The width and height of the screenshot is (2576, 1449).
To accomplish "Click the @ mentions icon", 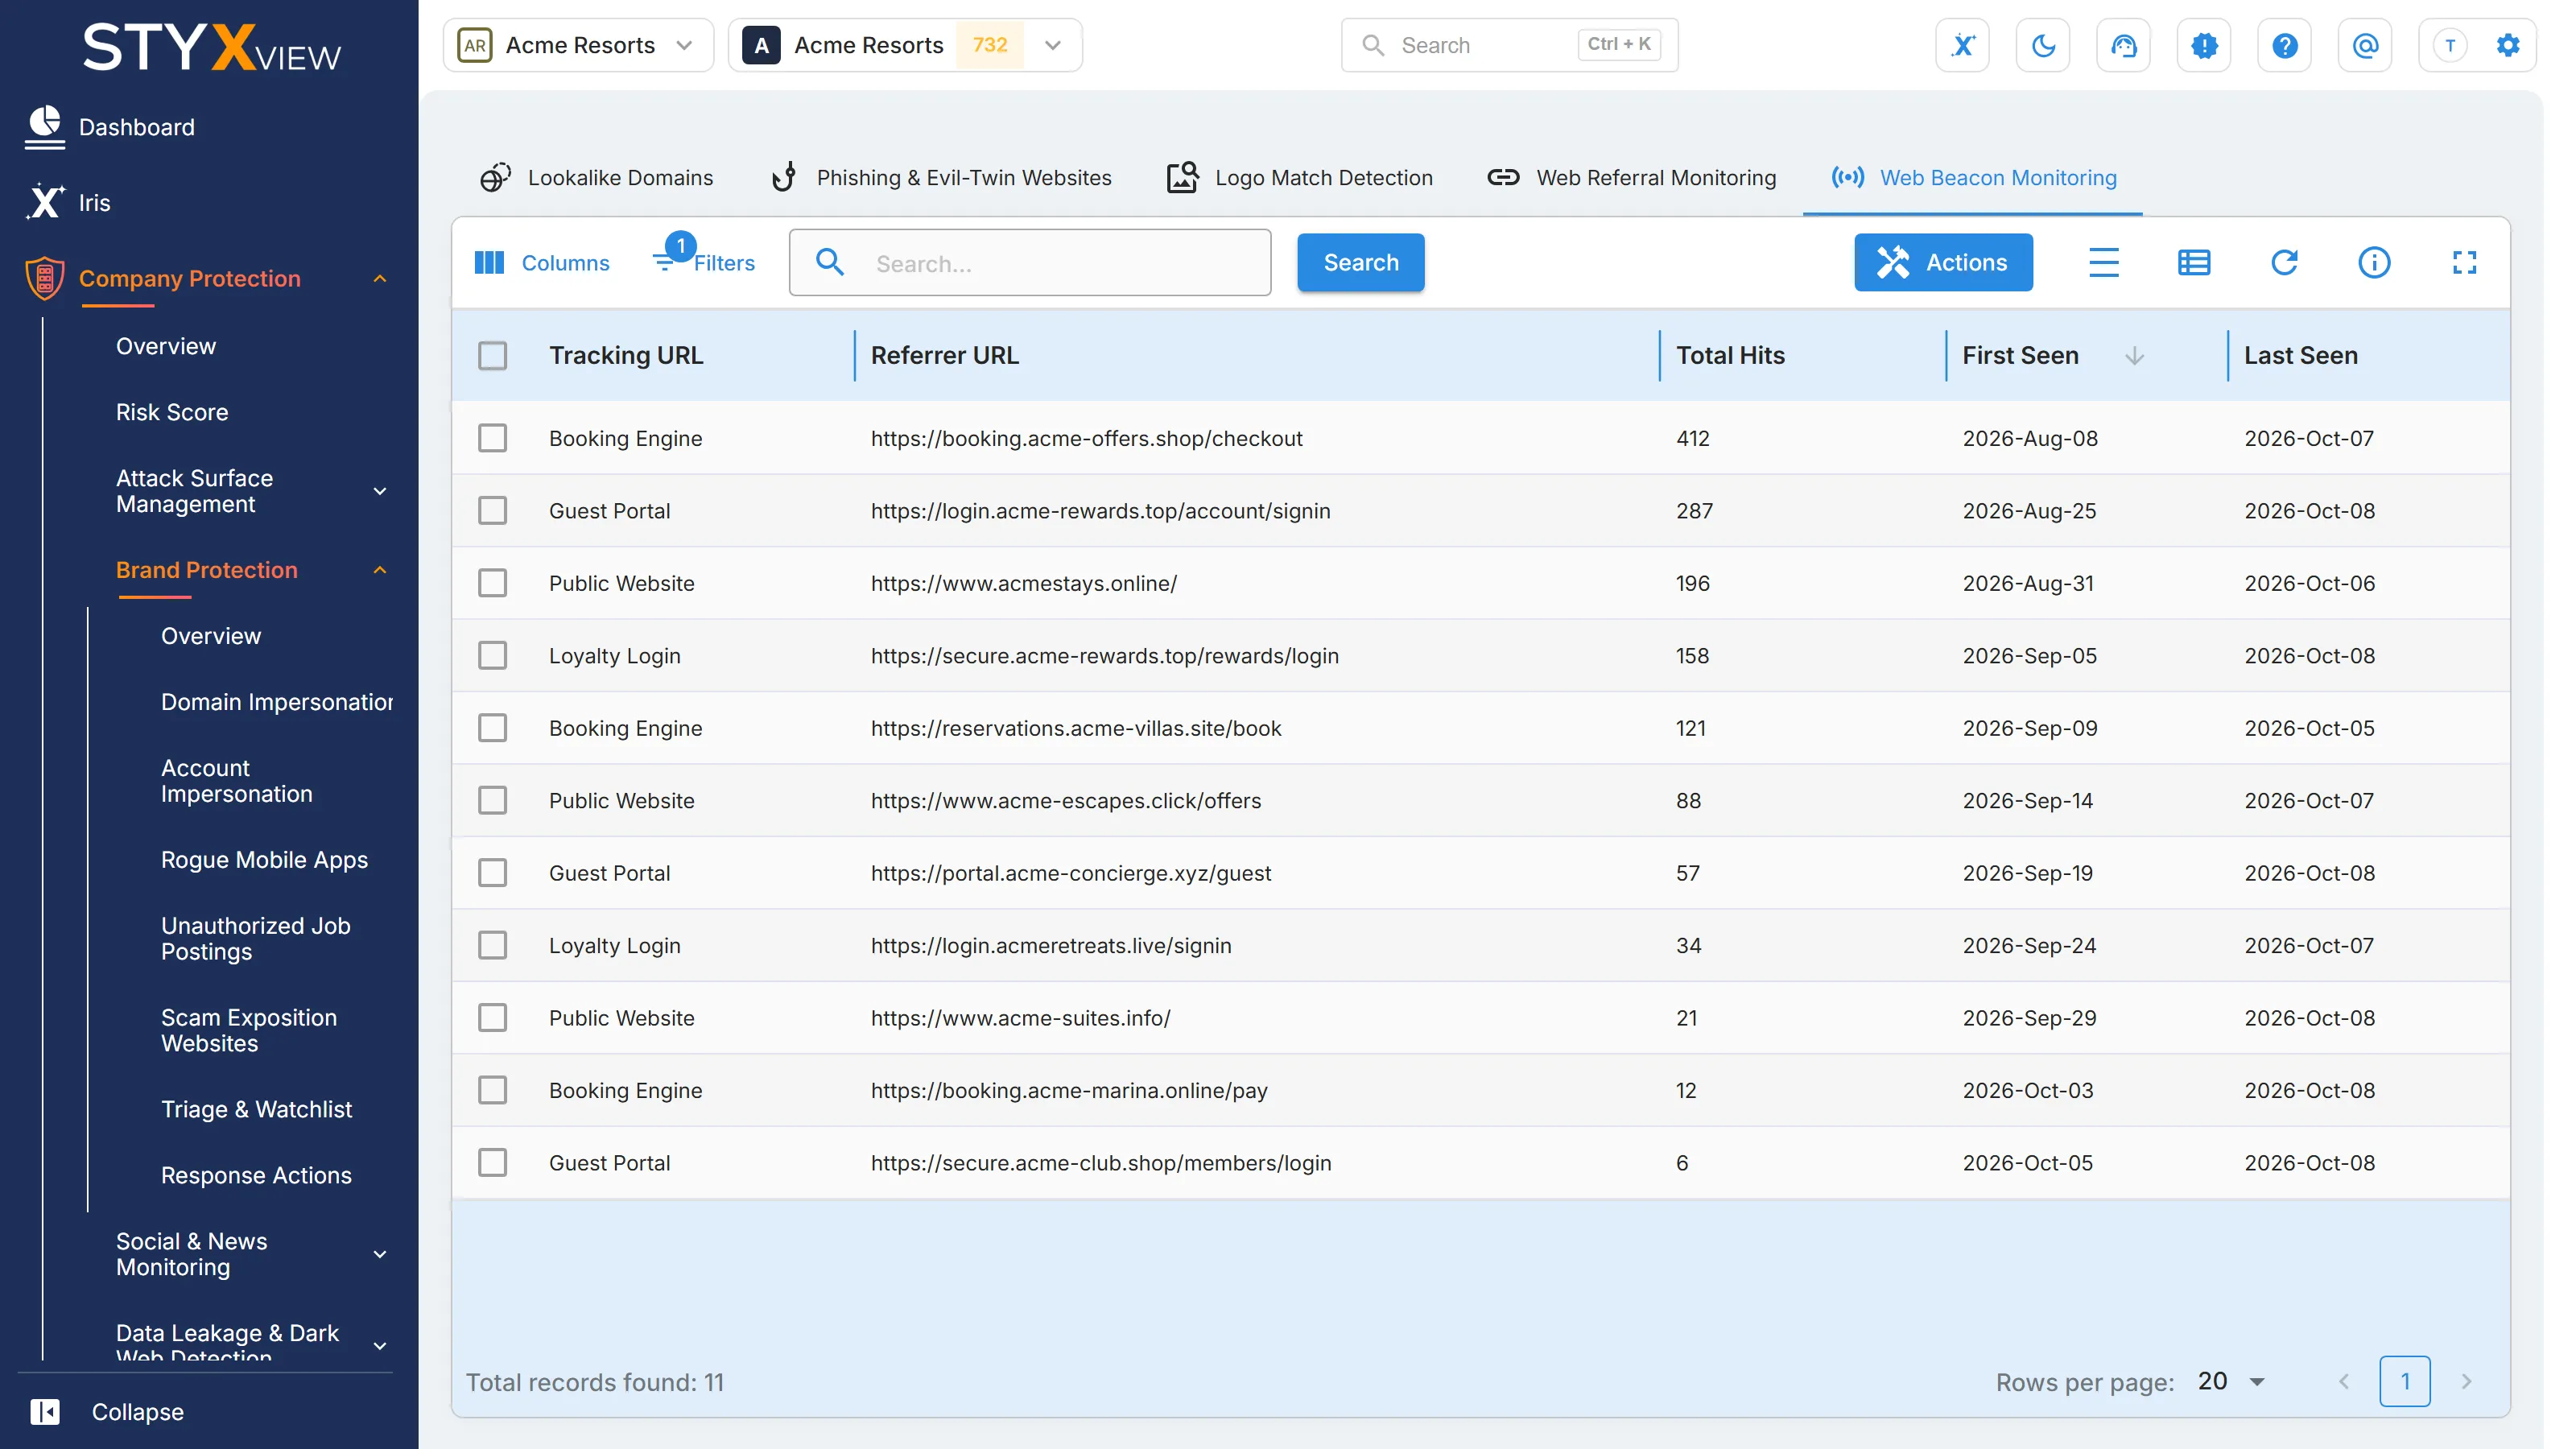I will tap(2365, 45).
